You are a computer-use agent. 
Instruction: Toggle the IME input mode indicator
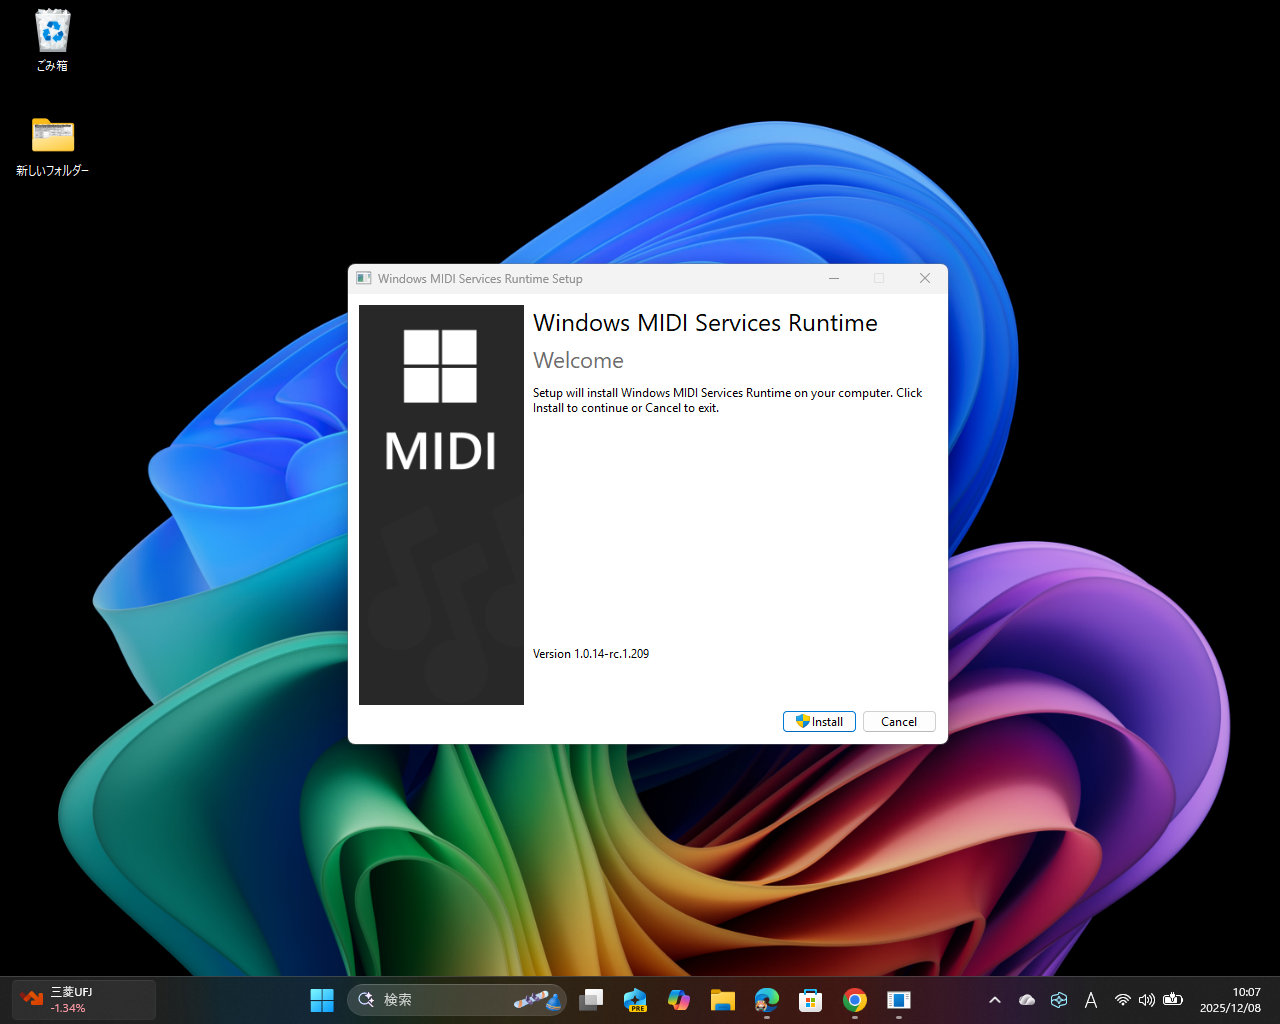point(1091,999)
